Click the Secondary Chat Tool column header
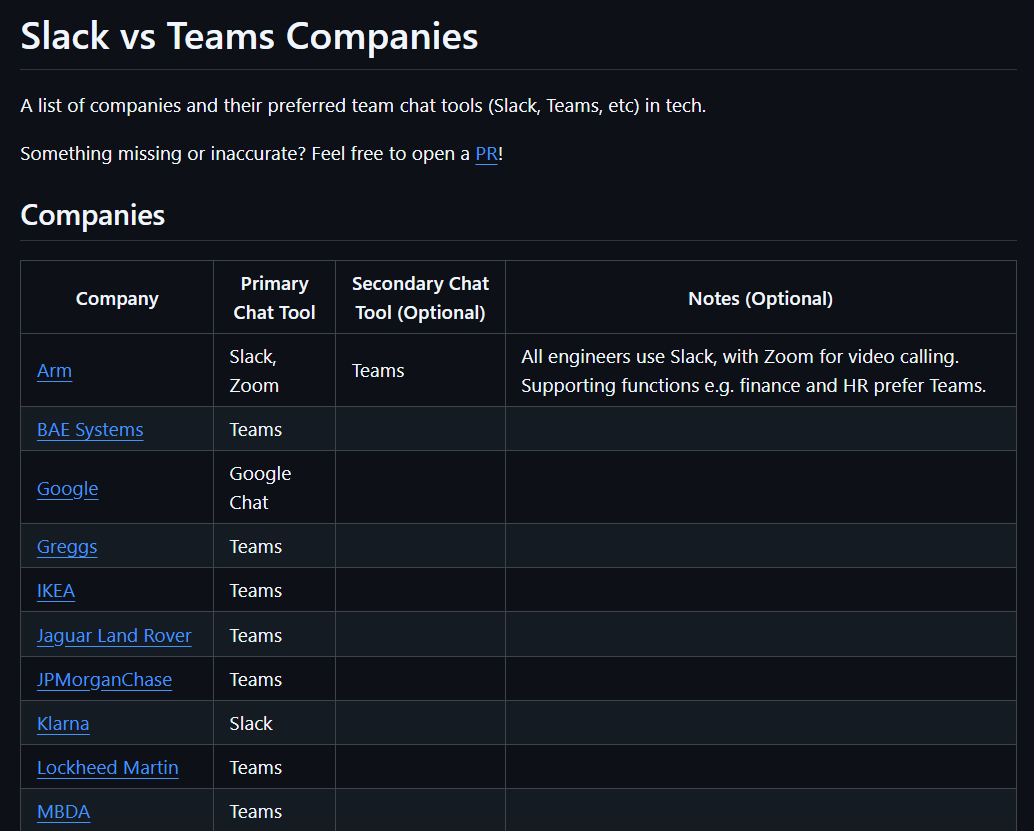Viewport: 1034px width, 831px height. point(420,298)
